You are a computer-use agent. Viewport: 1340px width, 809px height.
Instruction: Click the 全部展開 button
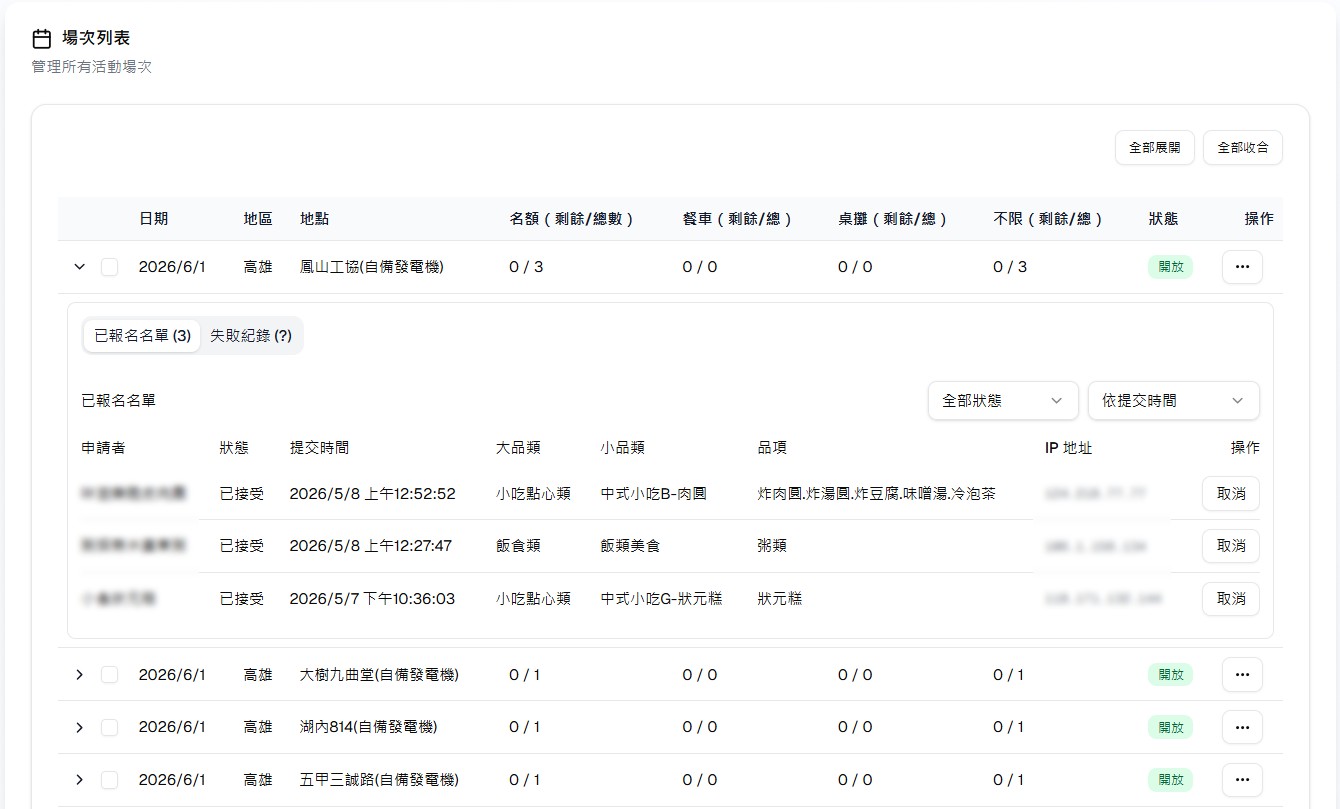coord(1155,147)
